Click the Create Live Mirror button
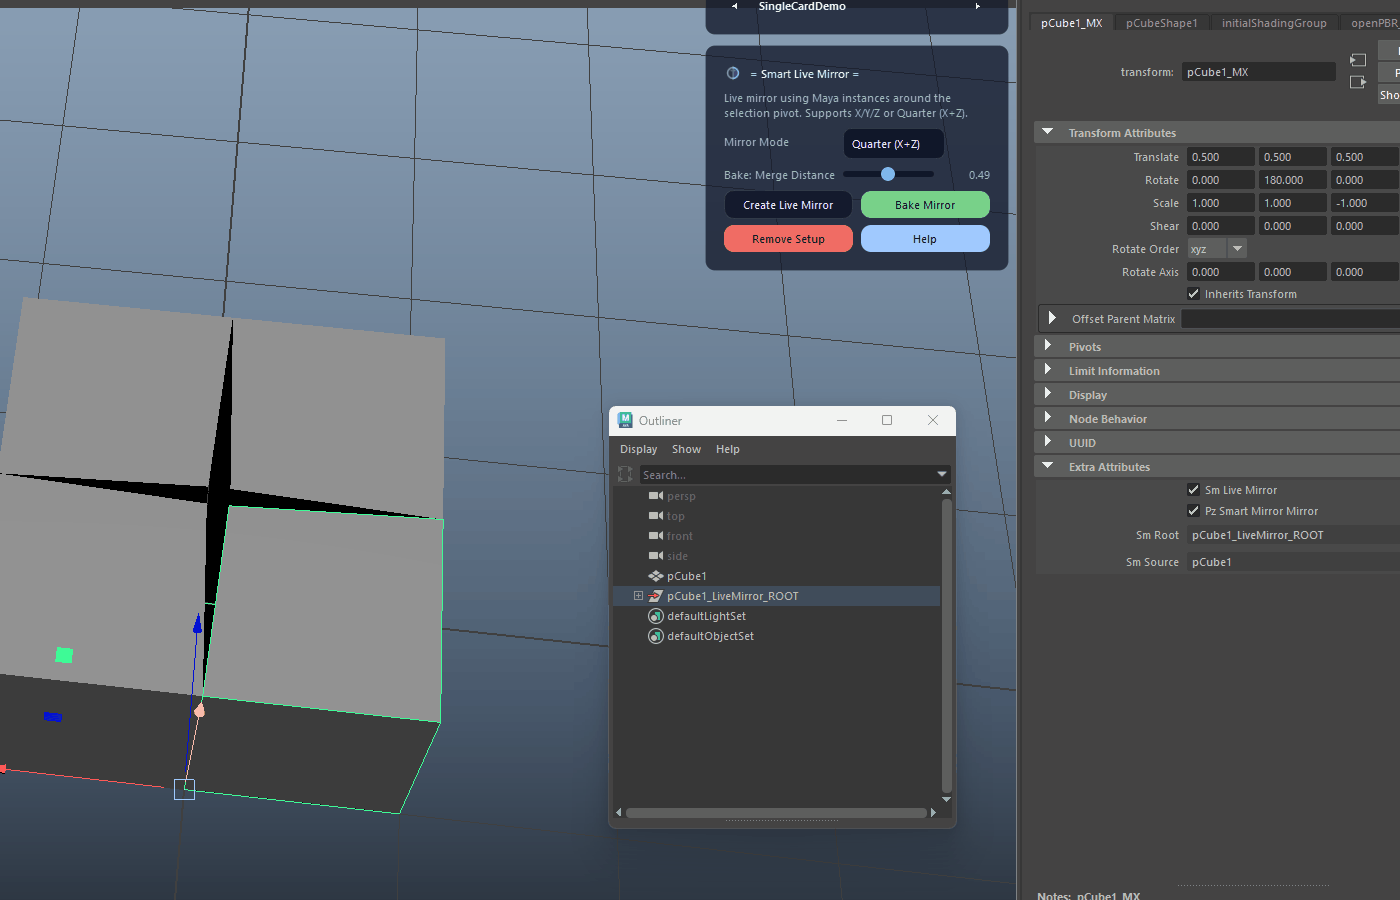 pyautogui.click(x=788, y=205)
